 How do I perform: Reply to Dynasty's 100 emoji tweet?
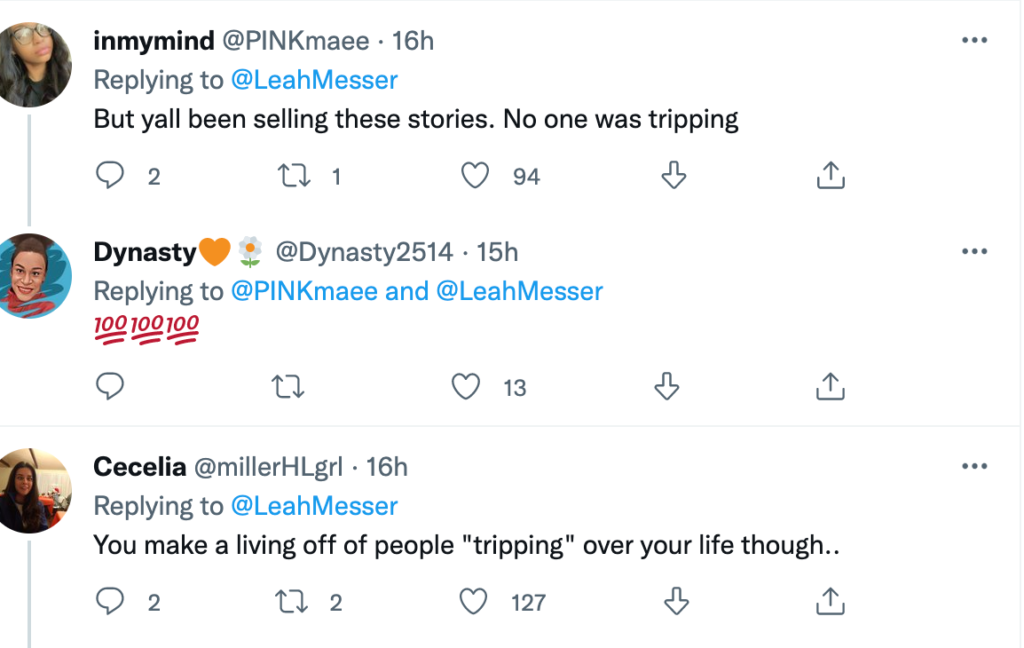coord(109,386)
